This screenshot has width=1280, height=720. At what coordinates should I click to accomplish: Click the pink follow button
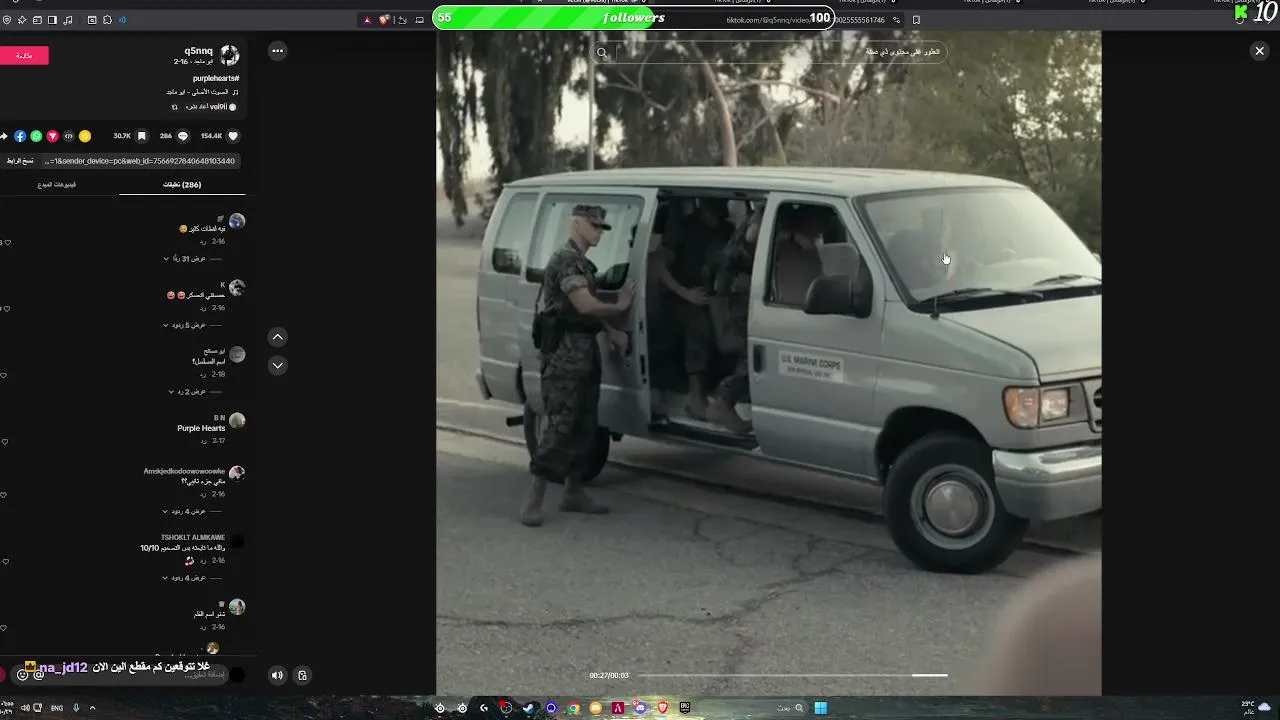click(x=24, y=56)
